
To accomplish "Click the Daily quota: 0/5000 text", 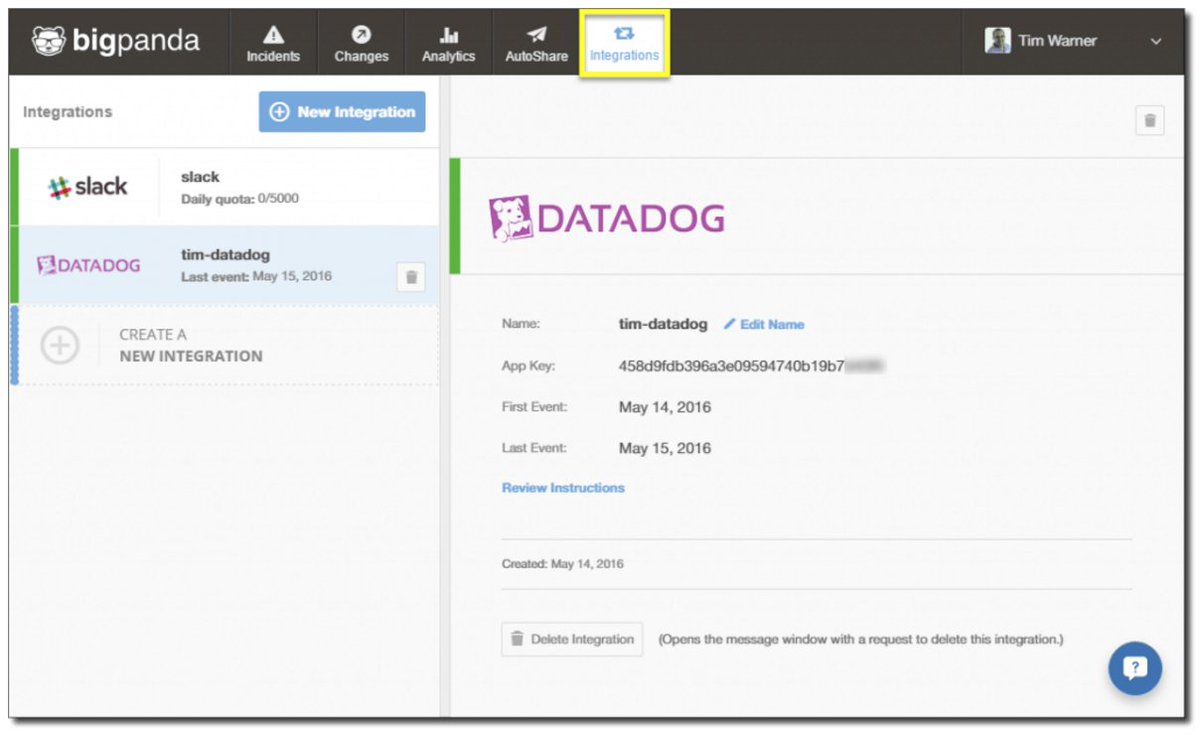I will [x=240, y=199].
